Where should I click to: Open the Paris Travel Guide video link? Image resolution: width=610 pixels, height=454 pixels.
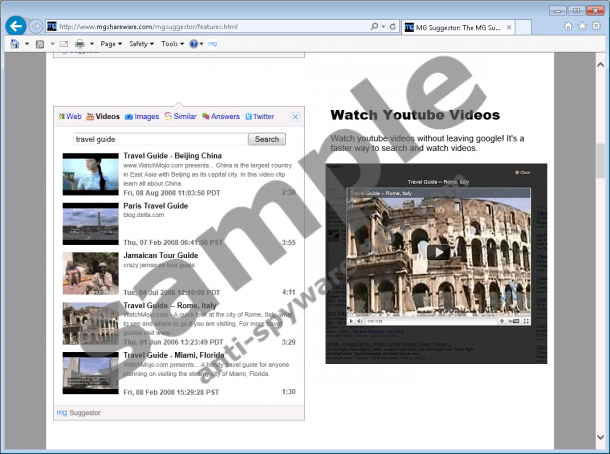point(155,206)
